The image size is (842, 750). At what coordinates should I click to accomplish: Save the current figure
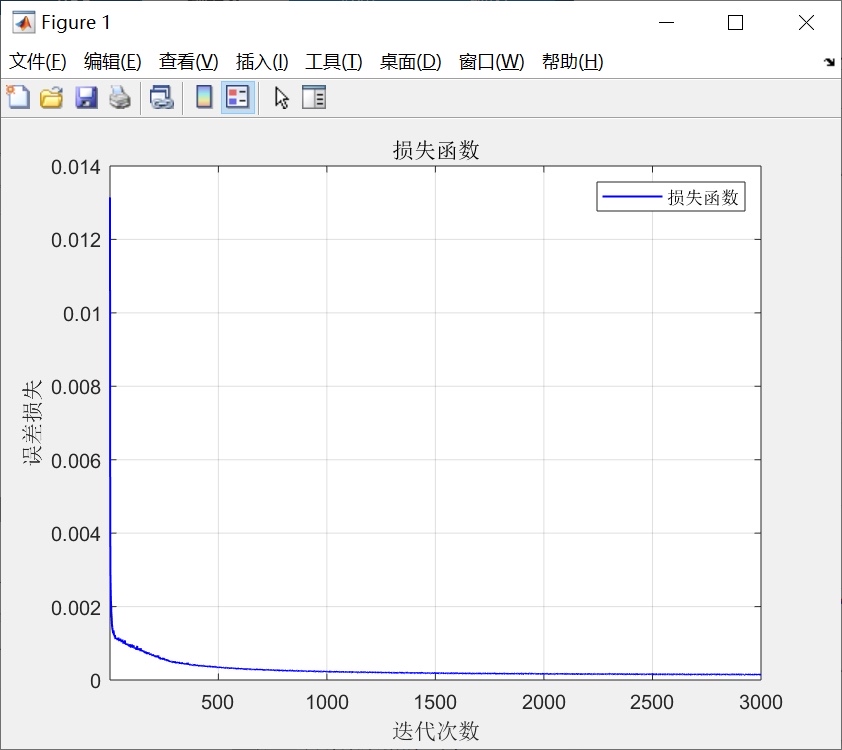pos(85,97)
